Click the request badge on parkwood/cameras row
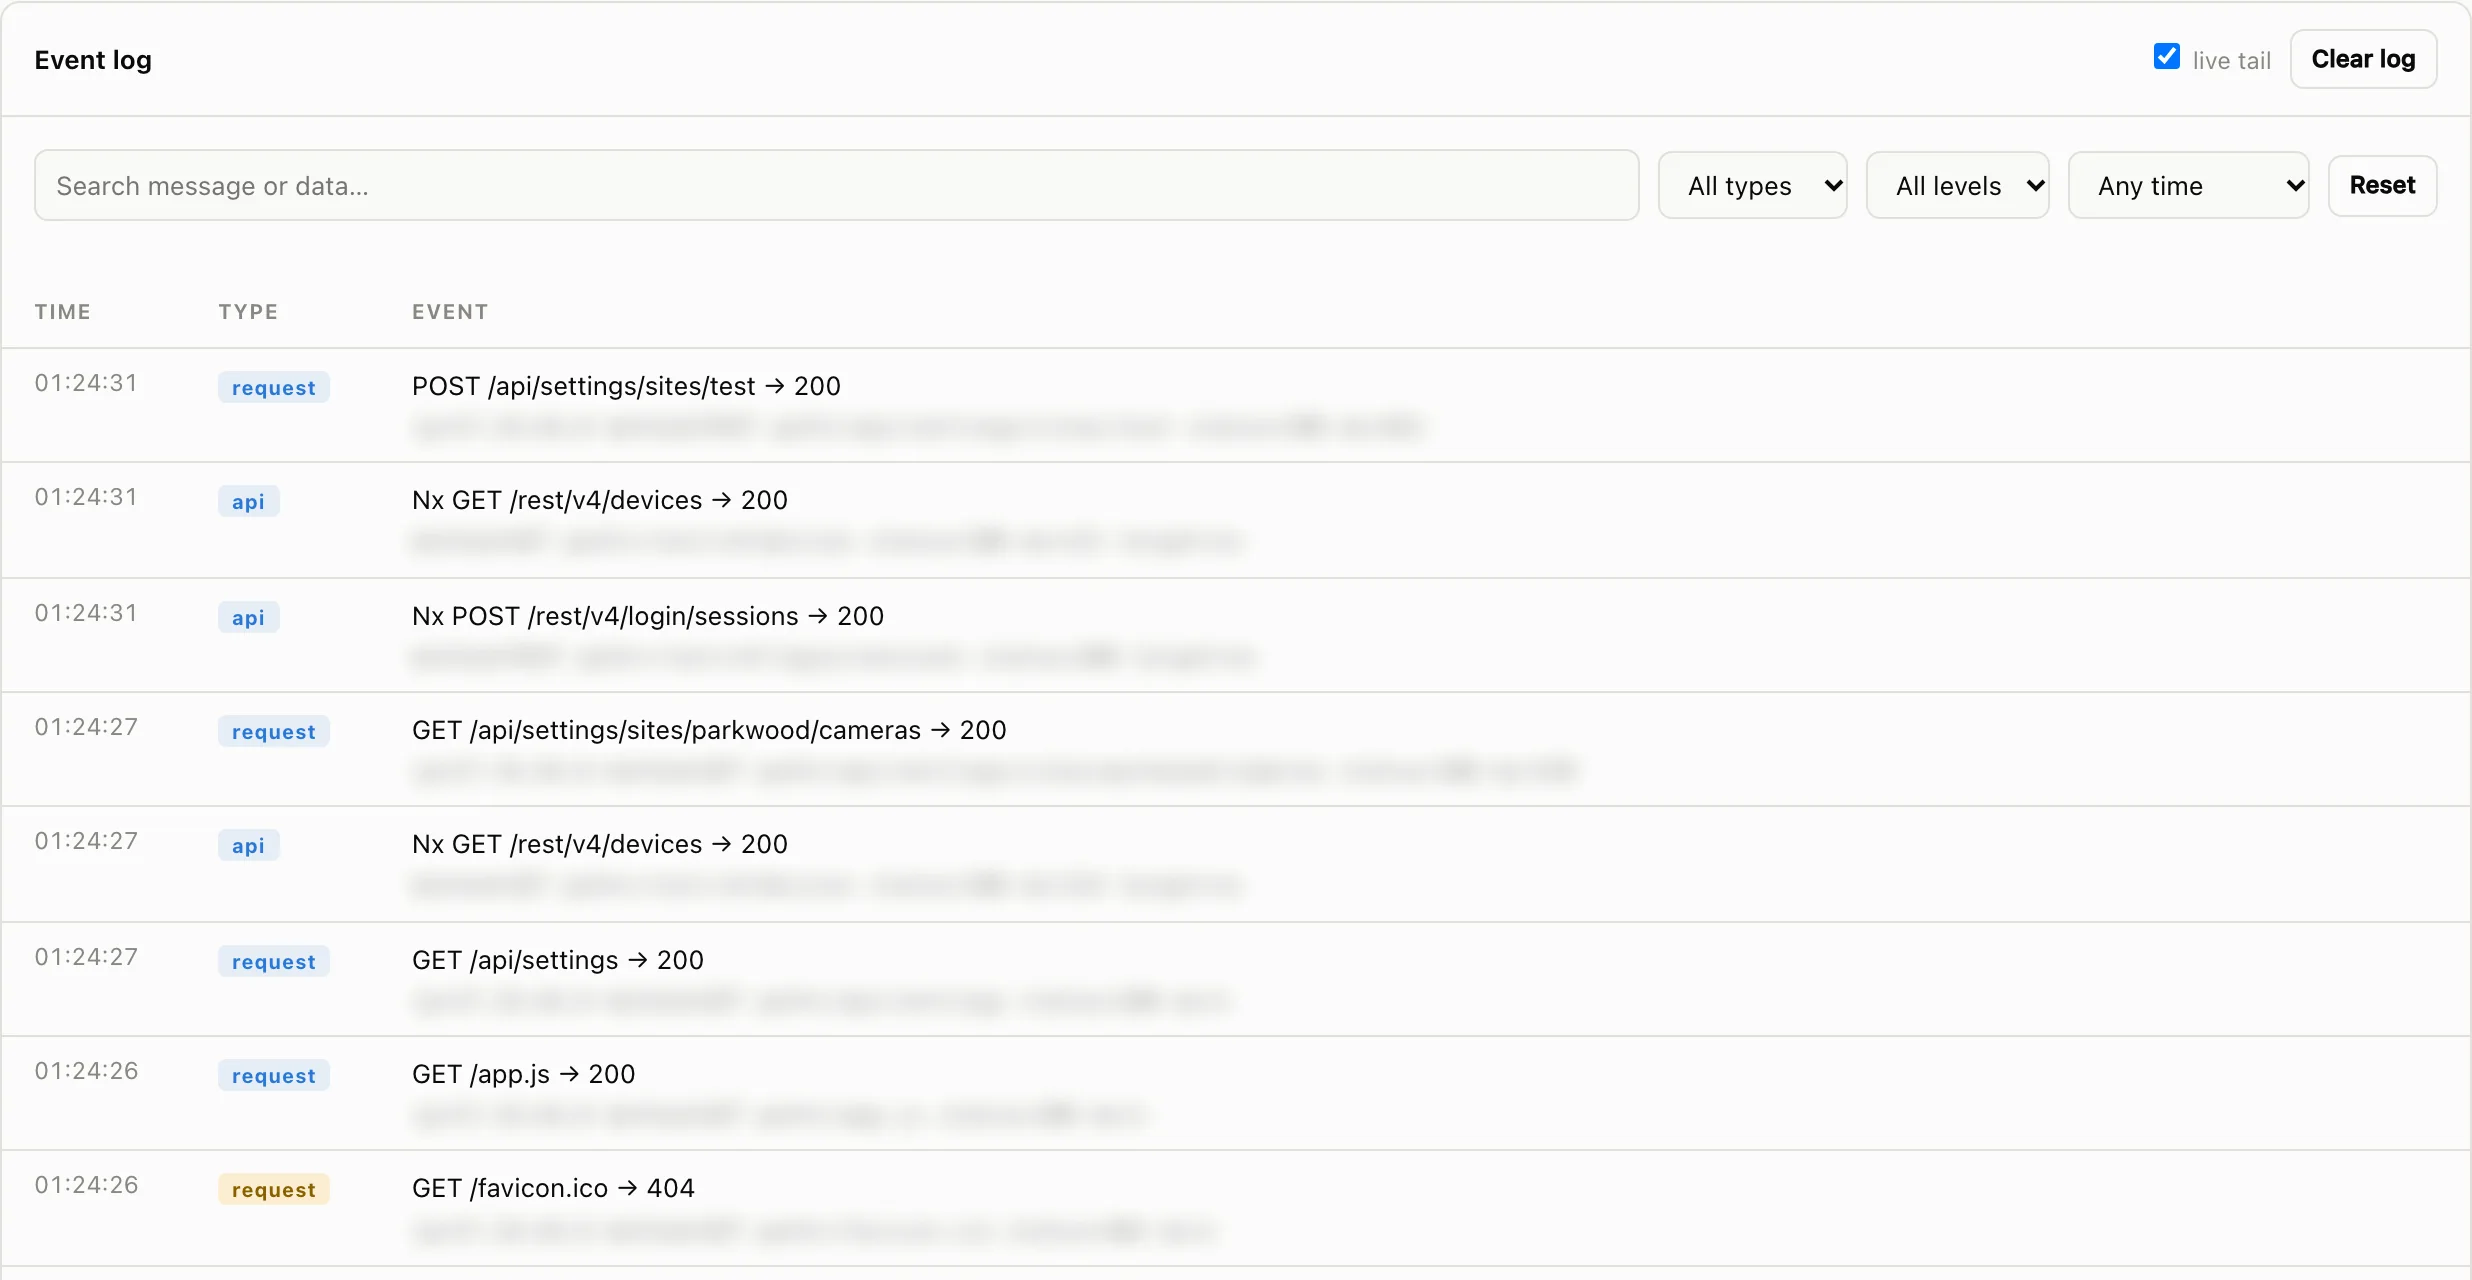The height and width of the screenshot is (1280, 2472). (273, 731)
